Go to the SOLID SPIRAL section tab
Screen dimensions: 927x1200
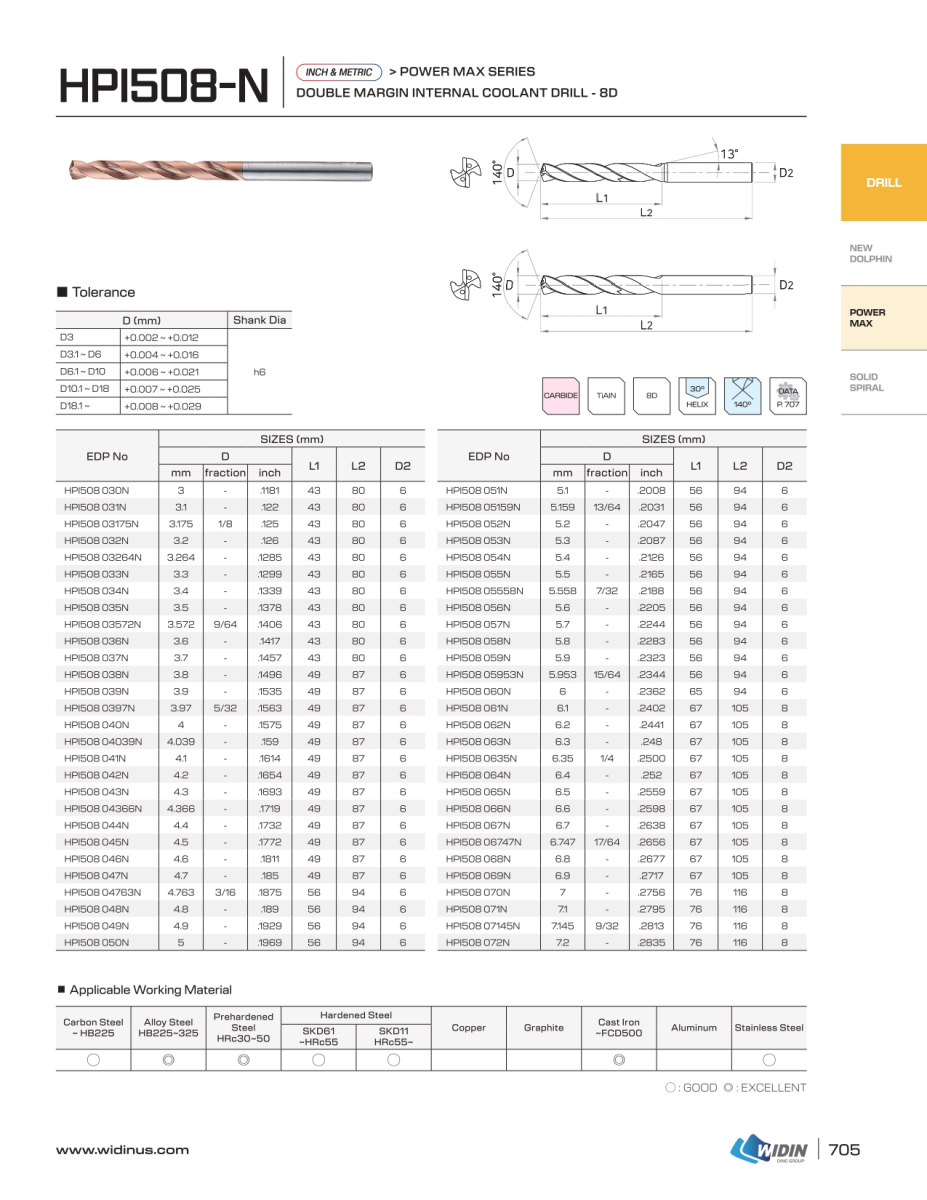point(866,382)
